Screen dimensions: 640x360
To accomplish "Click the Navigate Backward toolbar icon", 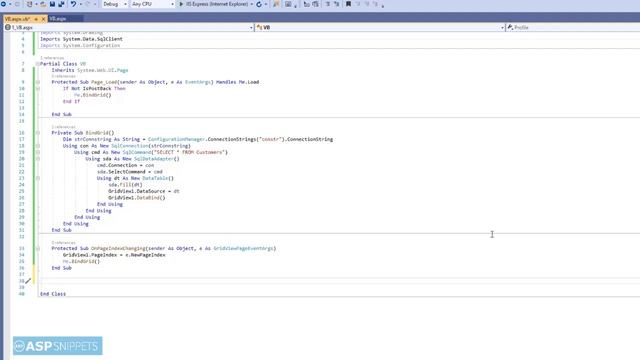I will point(3,4).
